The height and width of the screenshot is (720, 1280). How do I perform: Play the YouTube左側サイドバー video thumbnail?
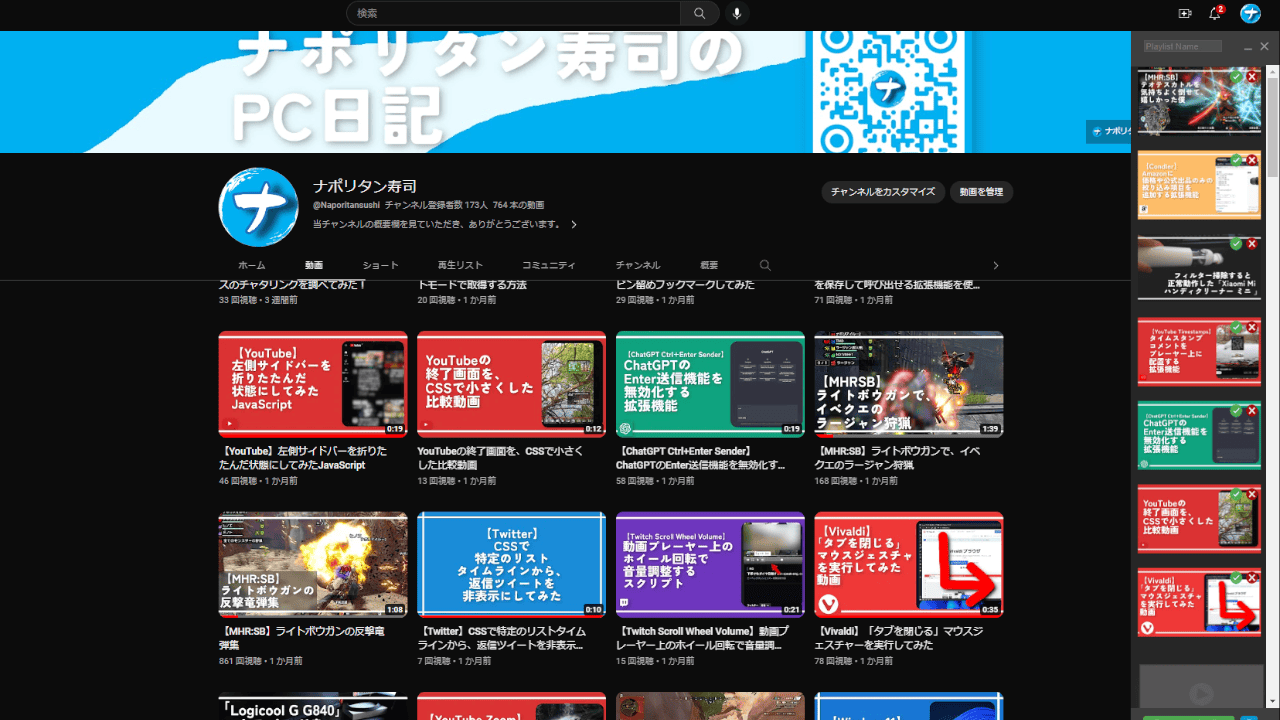pyautogui.click(x=313, y=385)
